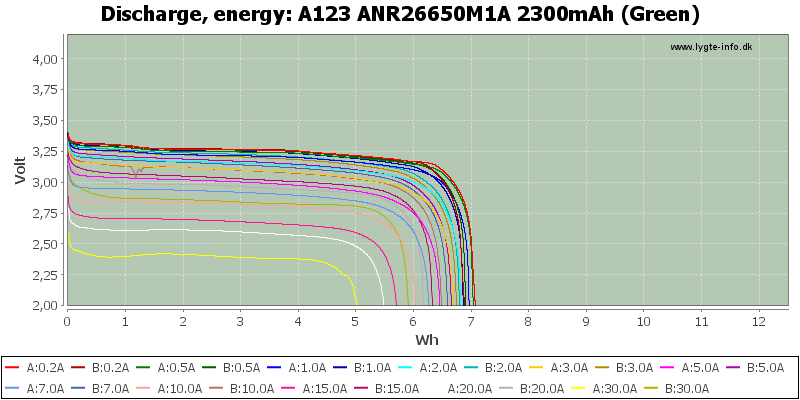800x400 pixels.
Task: Click the 2 tick label on the Wh axis
Action: (x=183, y=322)
